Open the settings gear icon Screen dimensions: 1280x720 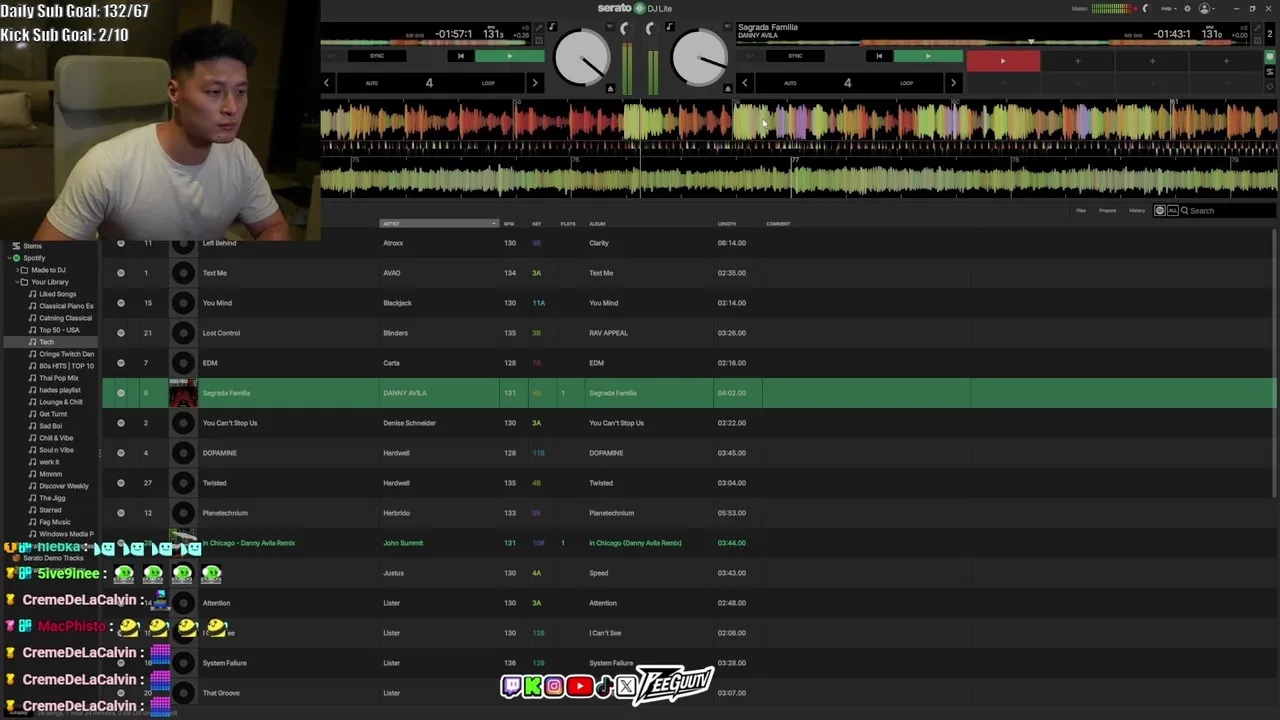pos(1187,8)
